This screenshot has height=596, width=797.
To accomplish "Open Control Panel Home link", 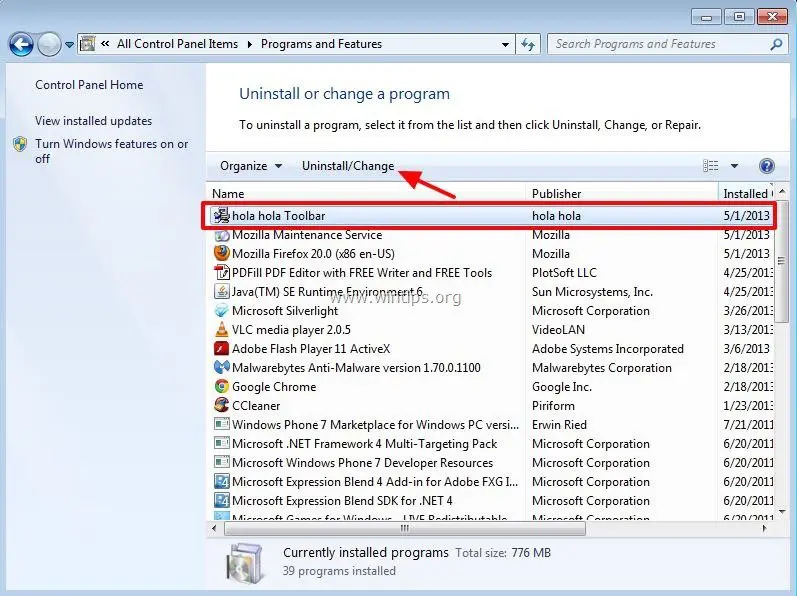I will [x=89, y=85].
